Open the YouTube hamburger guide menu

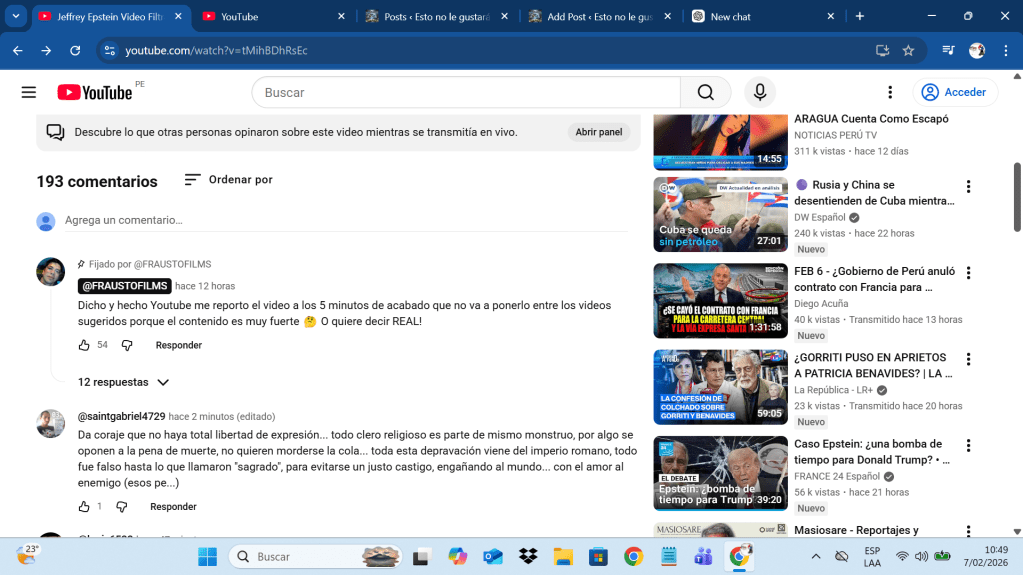(x=29, y=92)
